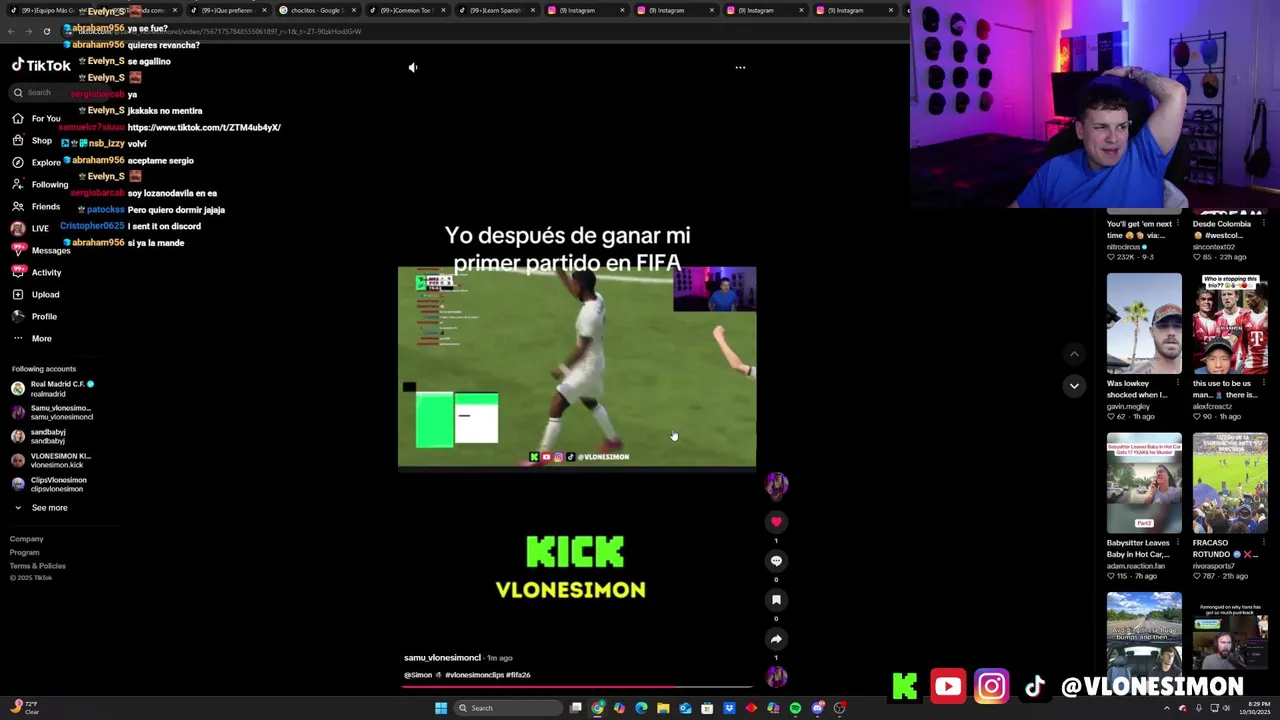
Task: Open the video options three-dot menu
Action: (x=740, y=67)
